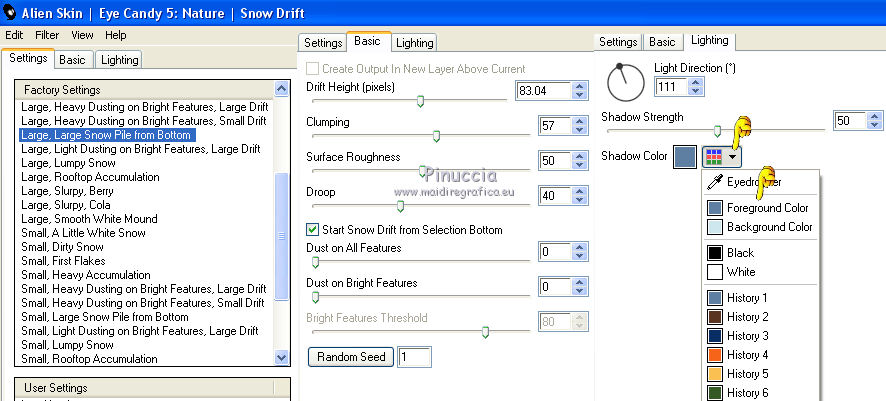Select History 6 green color
The width and height of the screenshot is (886, 401).
click(x=761, y=393)
